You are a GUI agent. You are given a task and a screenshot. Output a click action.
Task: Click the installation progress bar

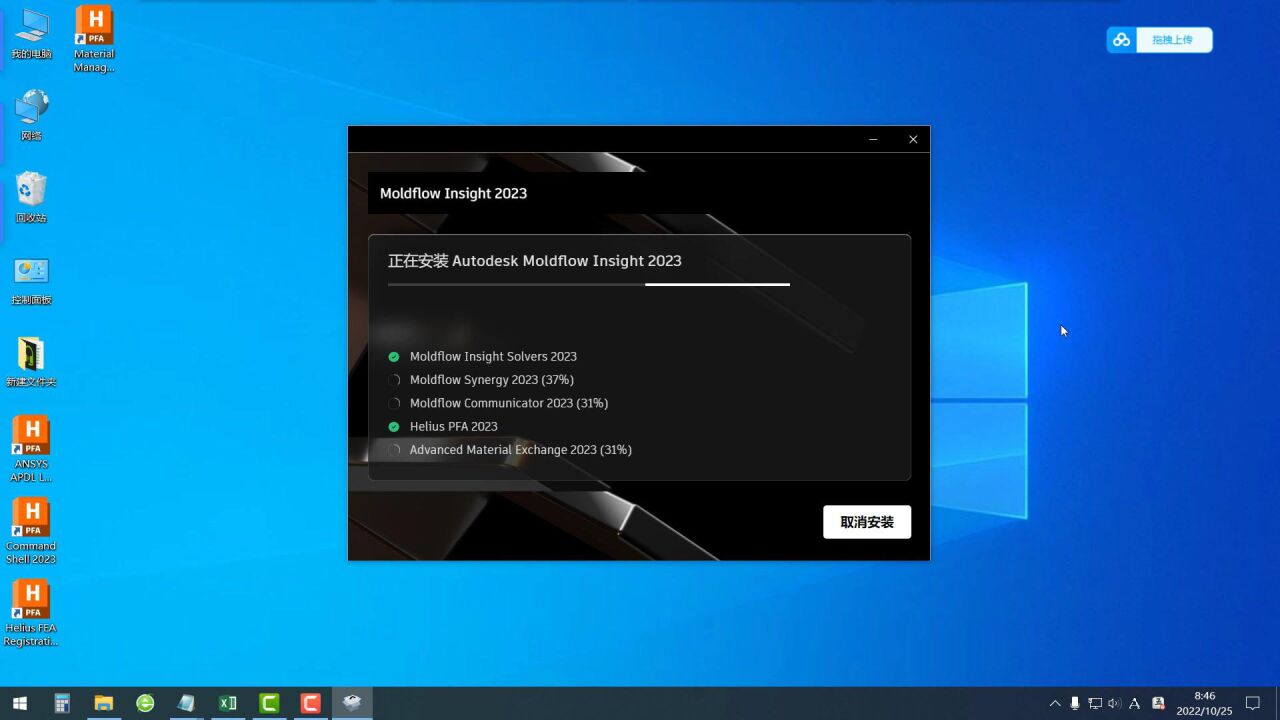(x=589, y=285)
